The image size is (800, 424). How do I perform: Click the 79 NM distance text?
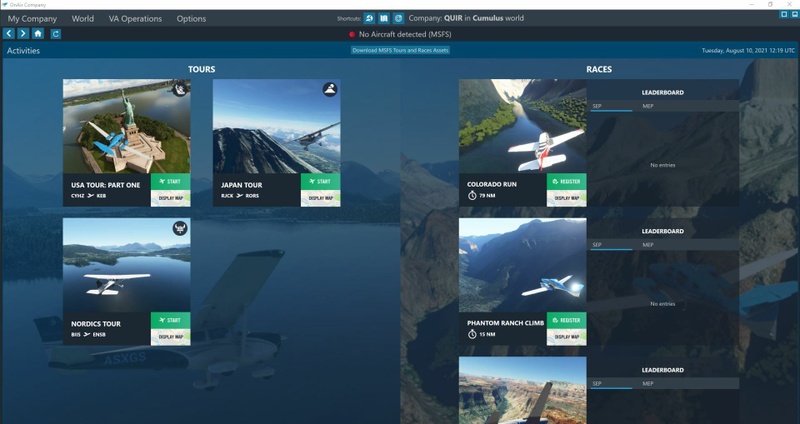[487, 196]
